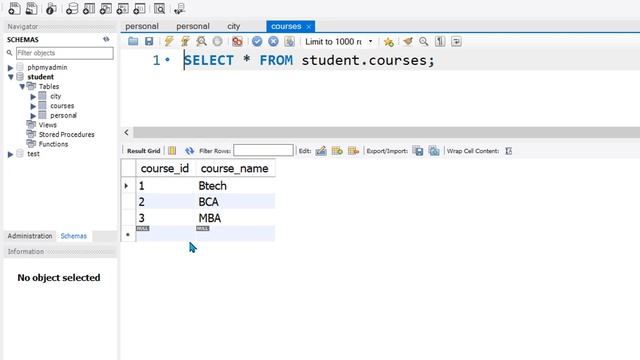Screen dimensions: 640x360
Task: Toggle Wrap Cell Content icon
Action: coord(509,151)
